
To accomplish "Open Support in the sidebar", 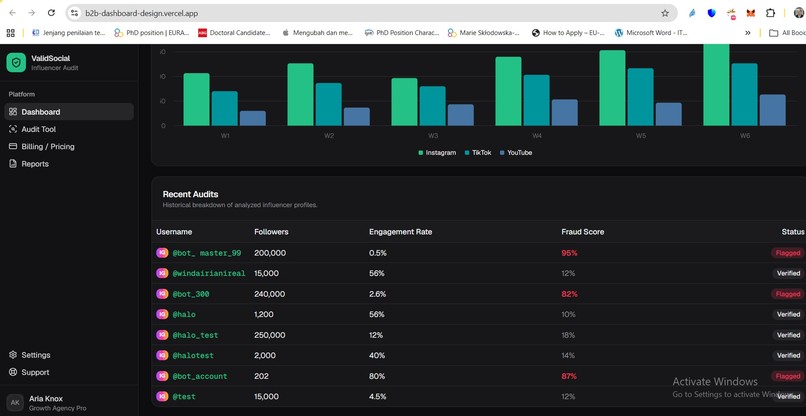I will 69,372.
